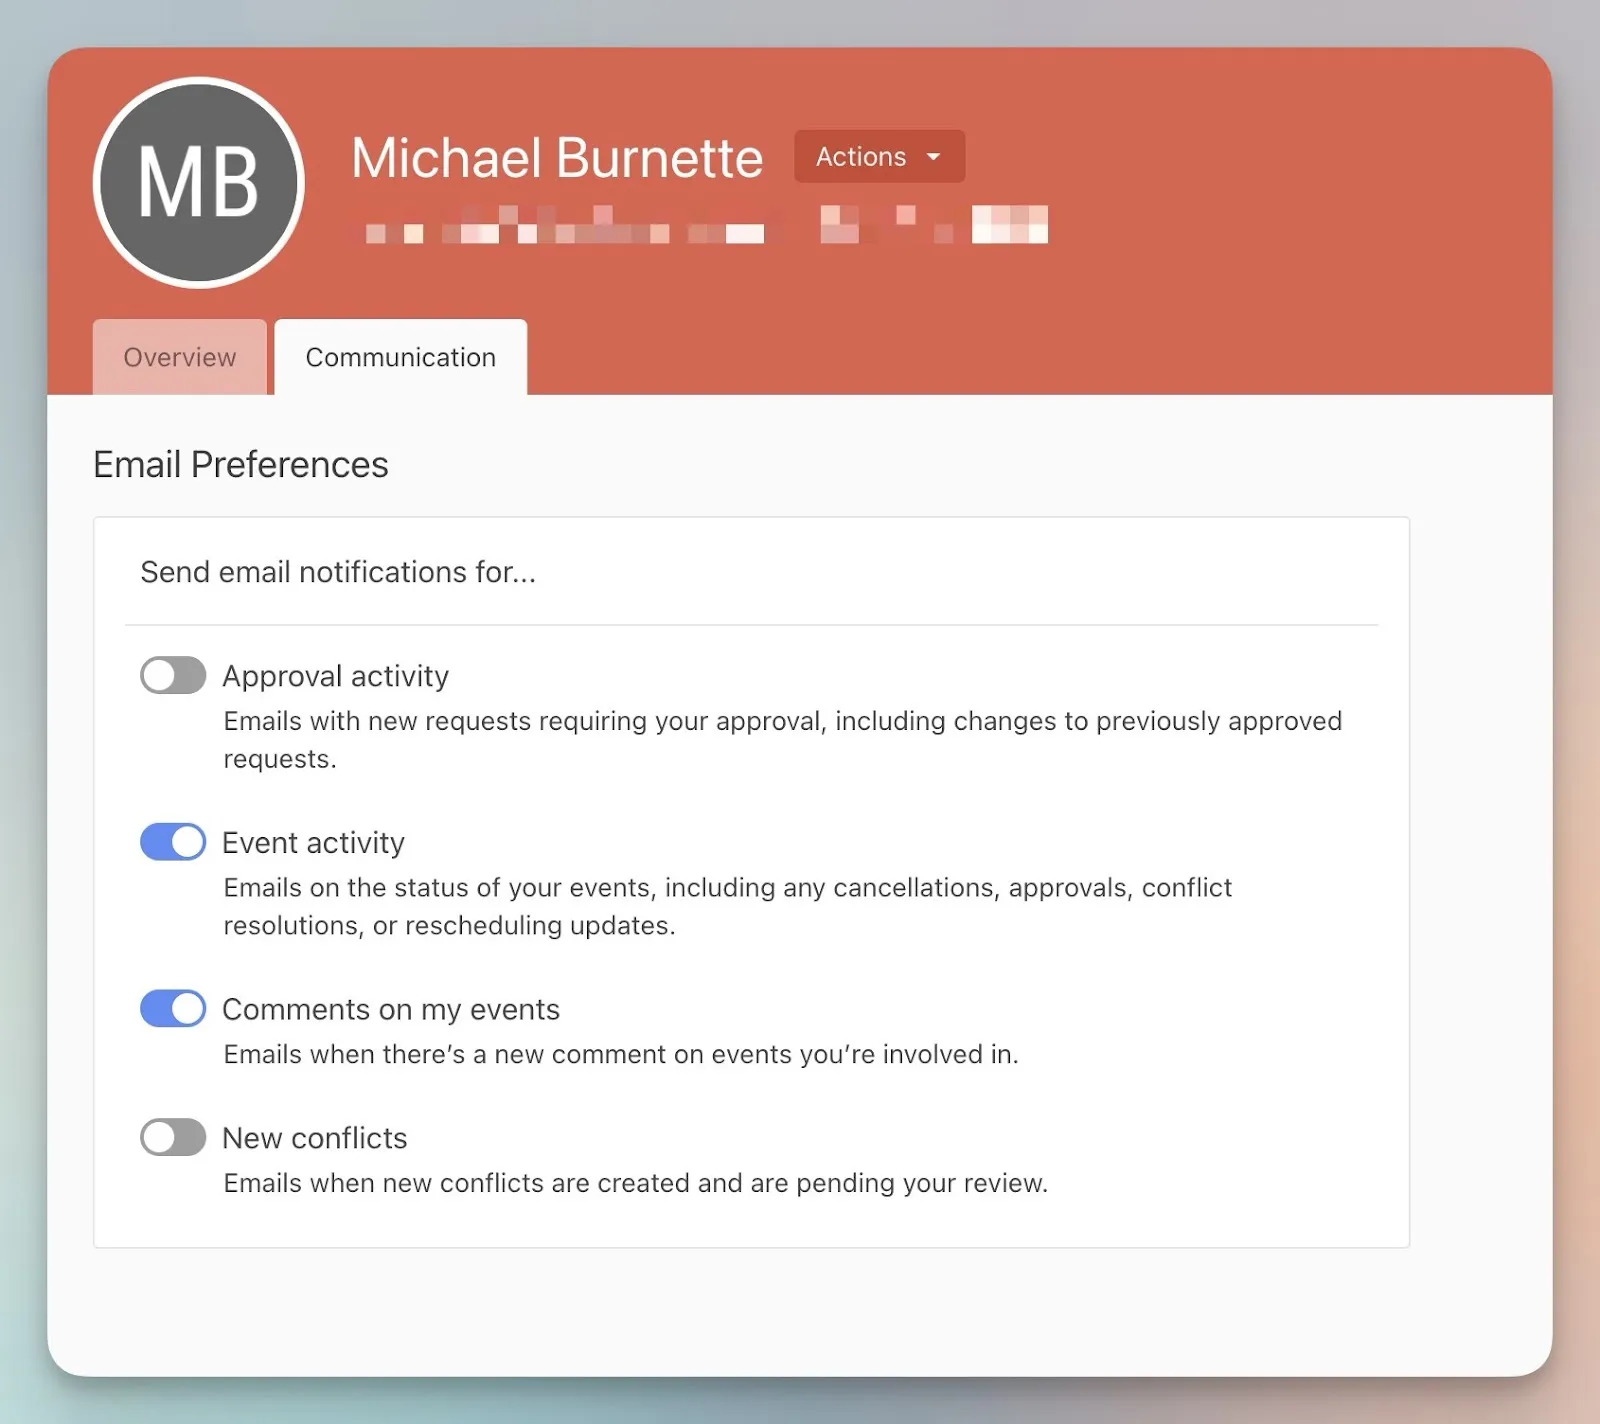Image resolution: width=1600 pixels, height=1424 pixels.
Task: Turn off Comments on my events toggle
Action: 173,1009
